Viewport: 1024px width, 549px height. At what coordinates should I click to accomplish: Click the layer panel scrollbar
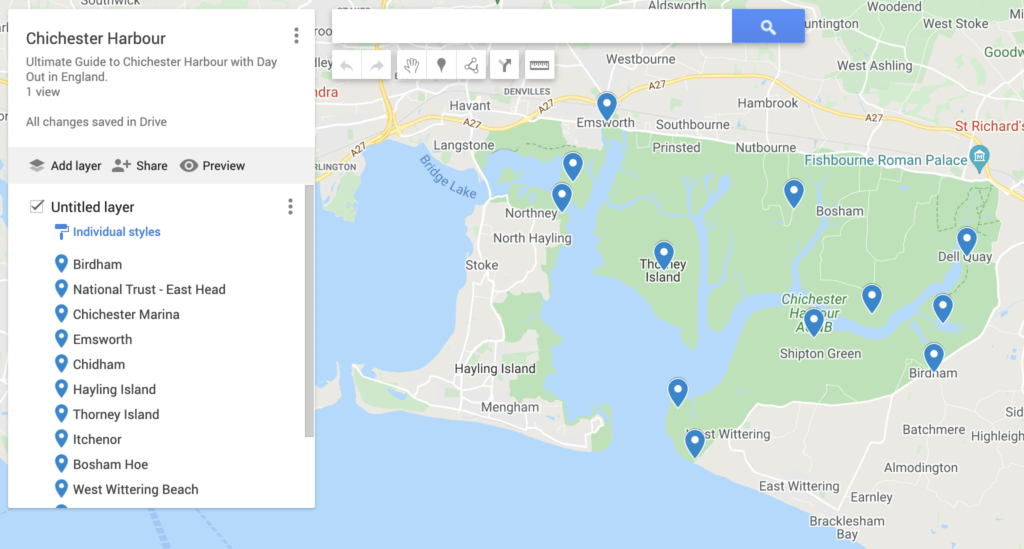pos(310,311)
